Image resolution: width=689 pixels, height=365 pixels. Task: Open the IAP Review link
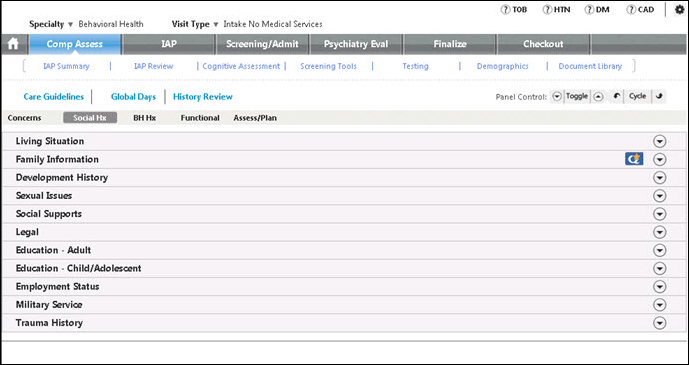coord(153,66)
